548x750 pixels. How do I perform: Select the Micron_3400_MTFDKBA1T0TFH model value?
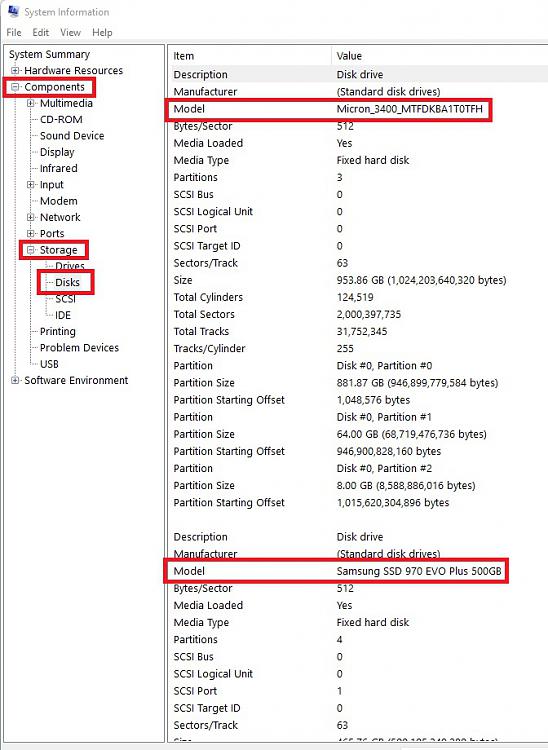410,109
